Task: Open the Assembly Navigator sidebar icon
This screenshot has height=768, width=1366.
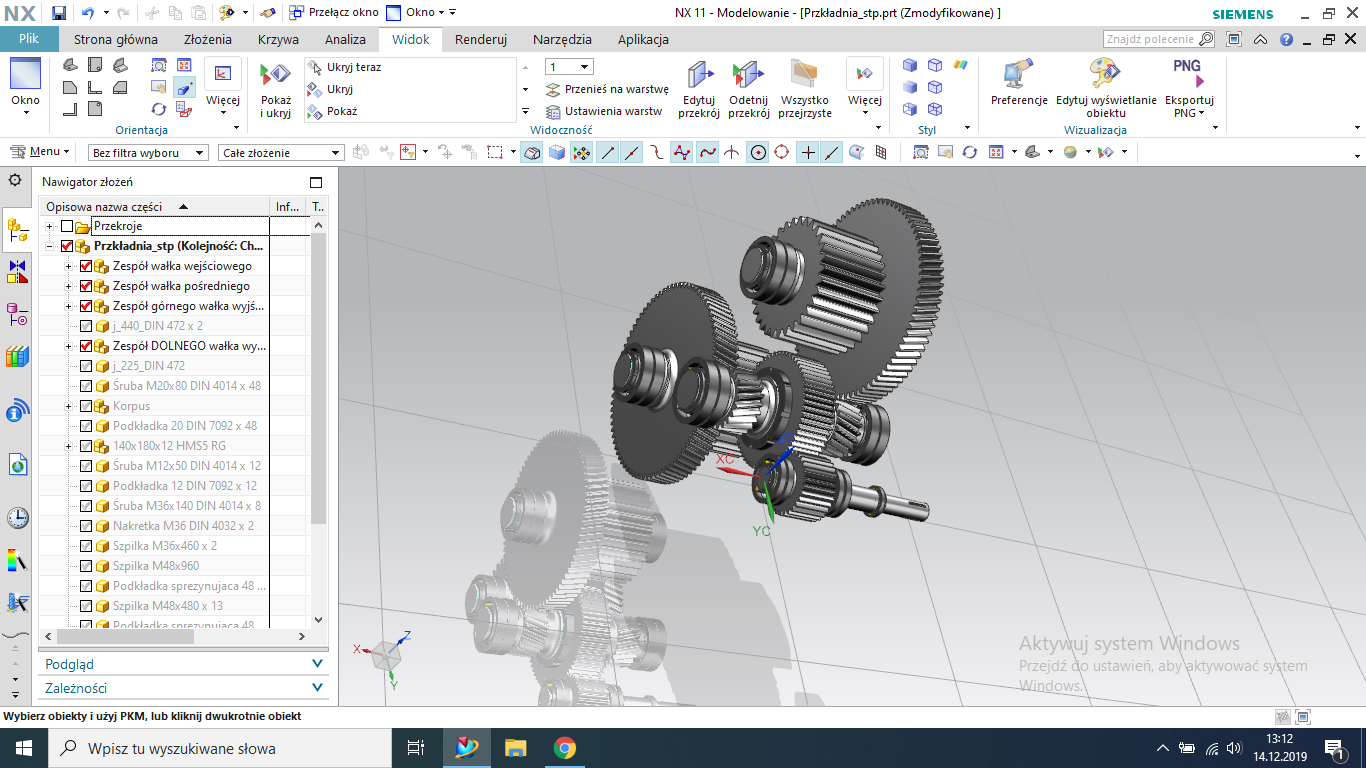Action: point(17,231)
